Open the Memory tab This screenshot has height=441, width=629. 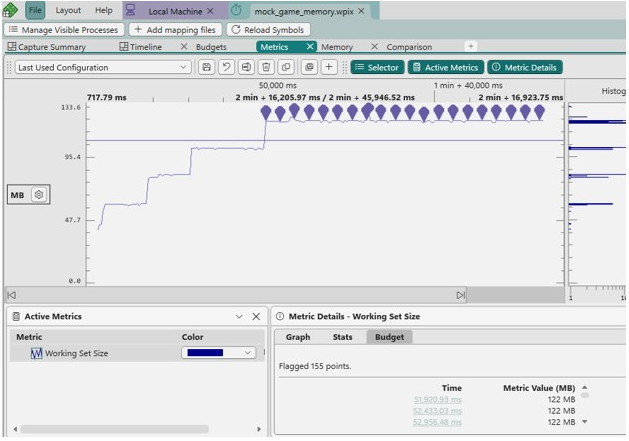click(x=337, y=47)
